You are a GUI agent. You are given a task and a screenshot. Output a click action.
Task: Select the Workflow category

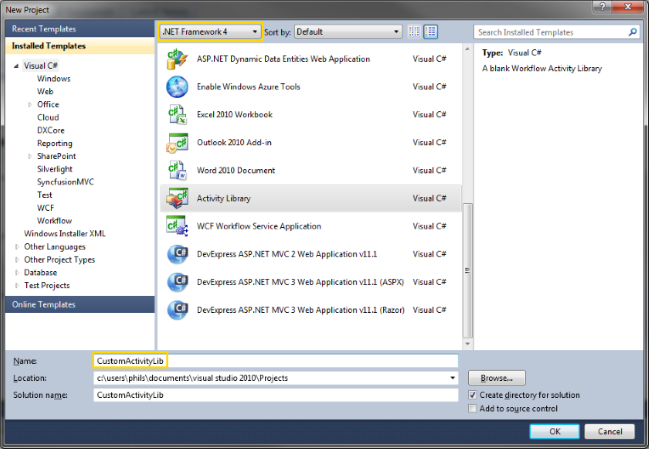point(55,221)
